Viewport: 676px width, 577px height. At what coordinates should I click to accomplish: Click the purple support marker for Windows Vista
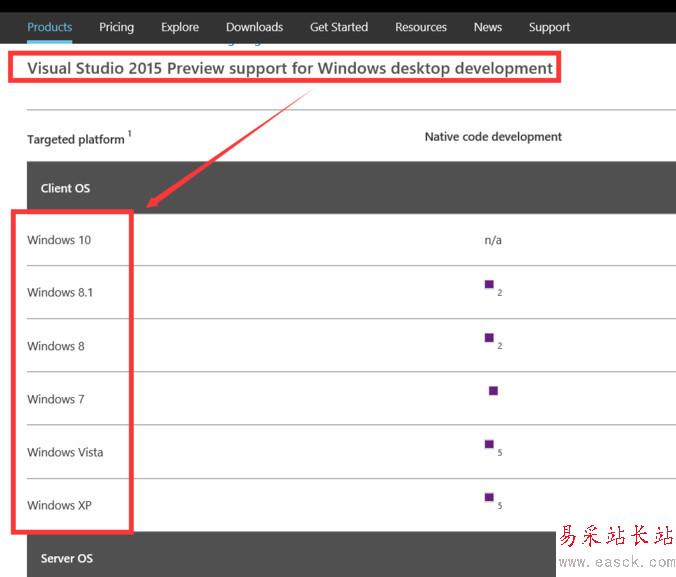[489, 444]
